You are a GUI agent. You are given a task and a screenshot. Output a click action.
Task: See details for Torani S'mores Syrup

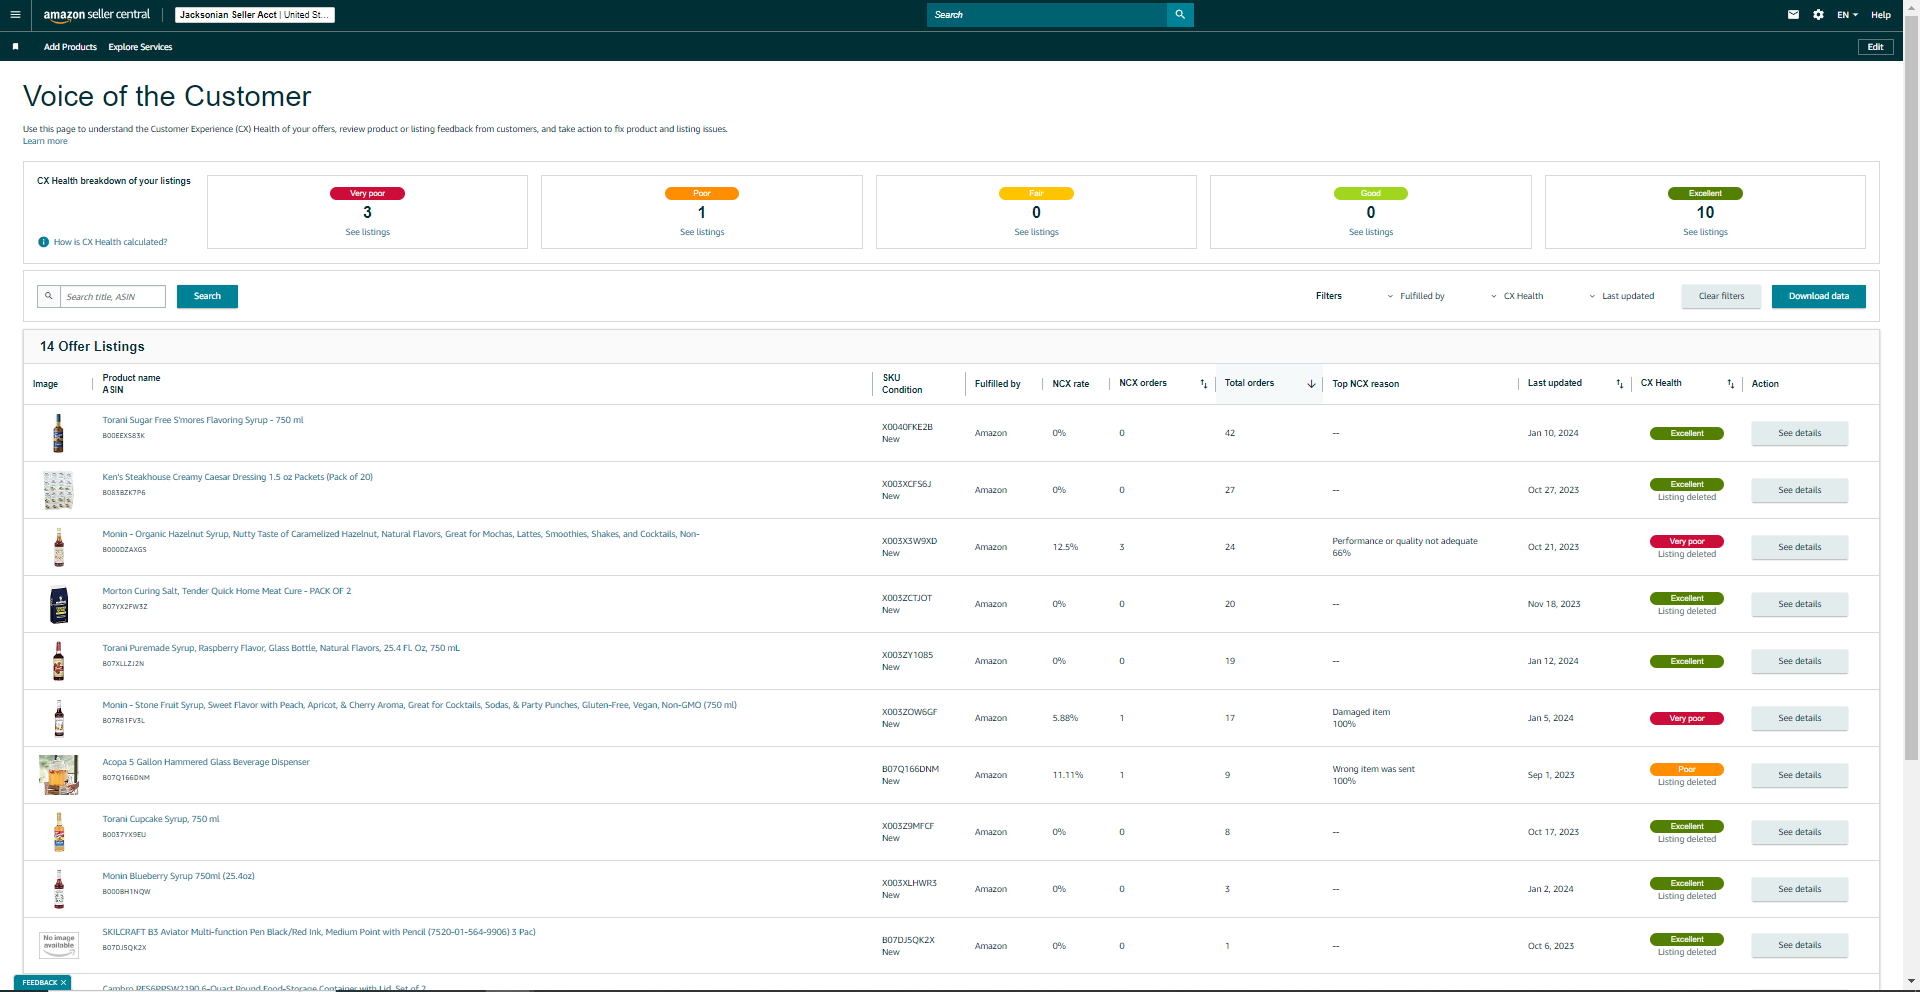point(1799,433)
